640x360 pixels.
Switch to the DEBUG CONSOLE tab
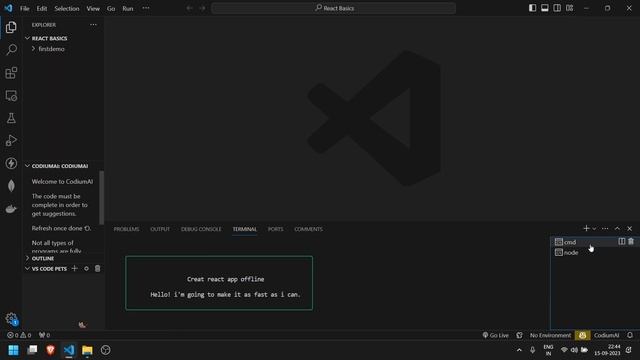201,229
